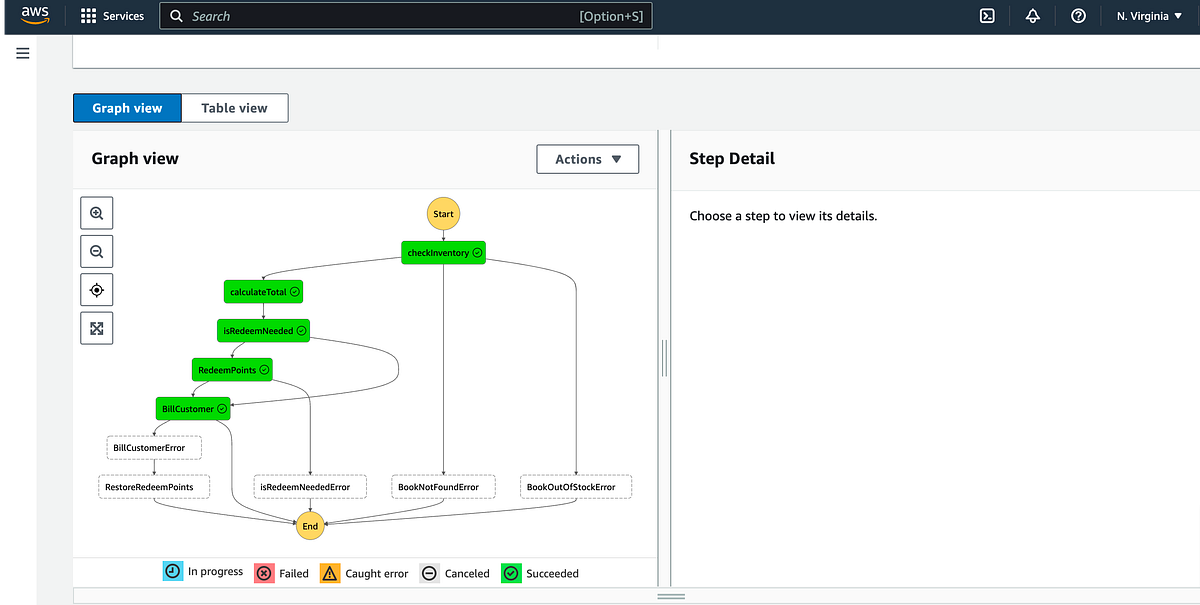Click inside the Search input field
Viewport: 1200px width, 605px height.
pyautogui.click(x=400, y=15)
